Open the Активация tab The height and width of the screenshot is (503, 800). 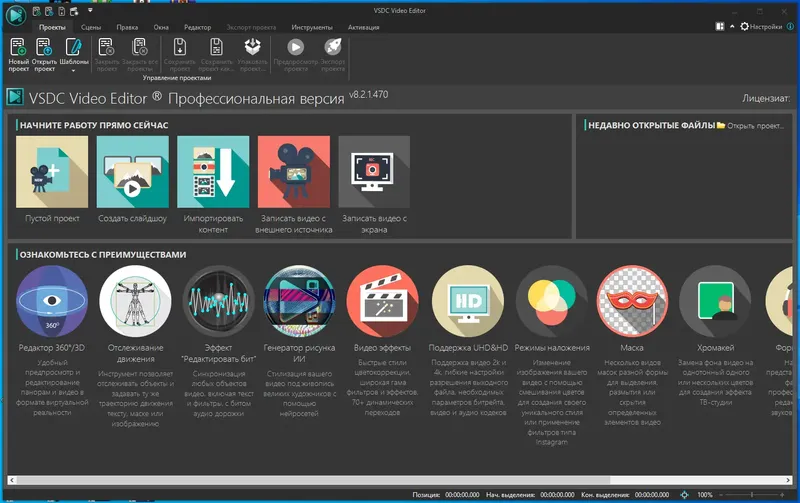[x=364, y=27]
